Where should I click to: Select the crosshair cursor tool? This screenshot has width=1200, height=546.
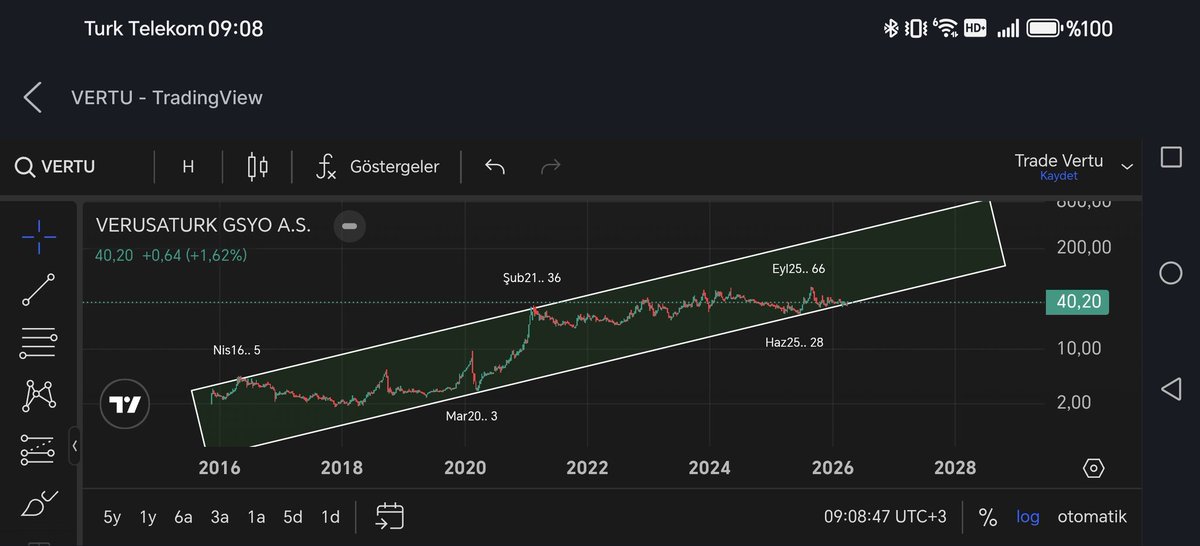click(39, 237)
